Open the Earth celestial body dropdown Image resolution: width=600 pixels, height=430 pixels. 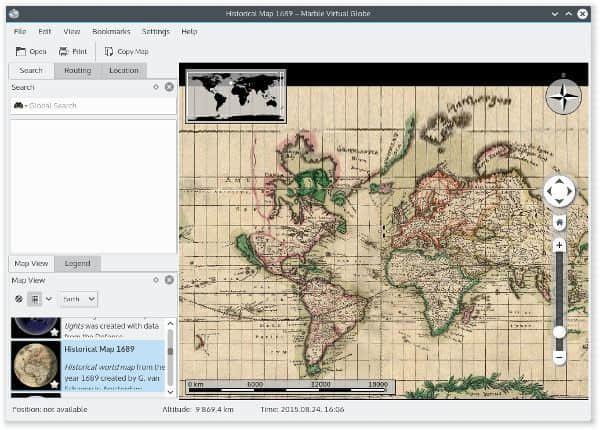(x=77, y=299)
